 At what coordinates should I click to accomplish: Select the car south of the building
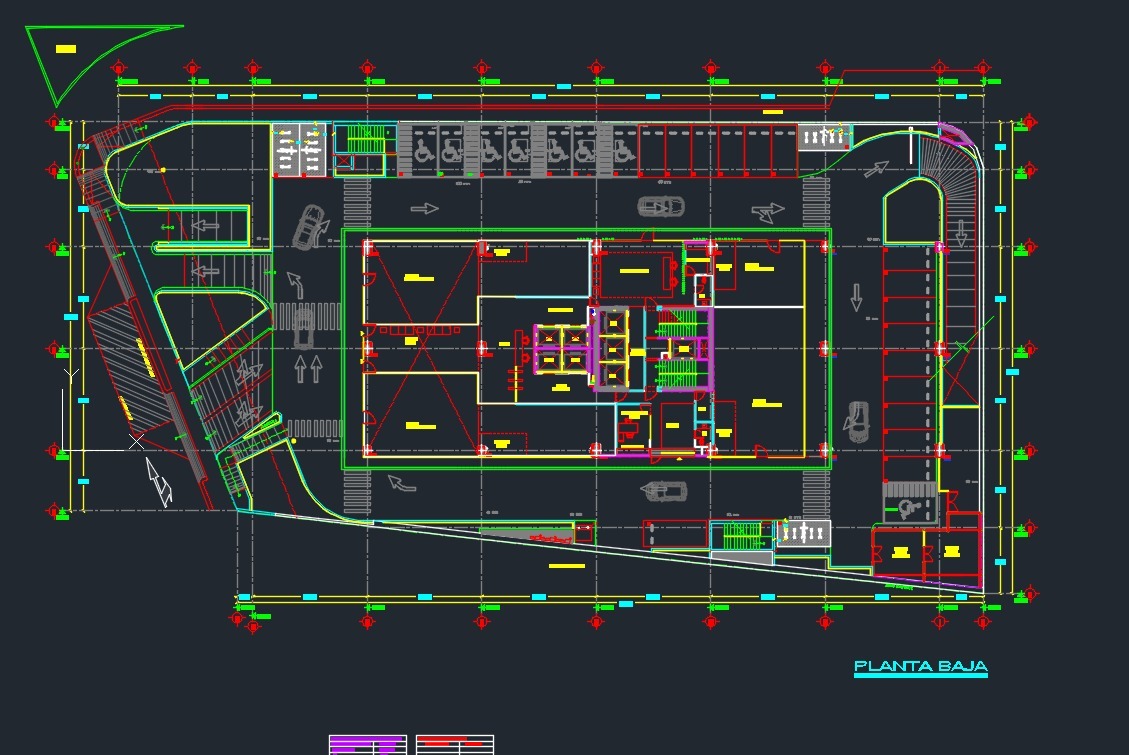(x=667, y=491)
